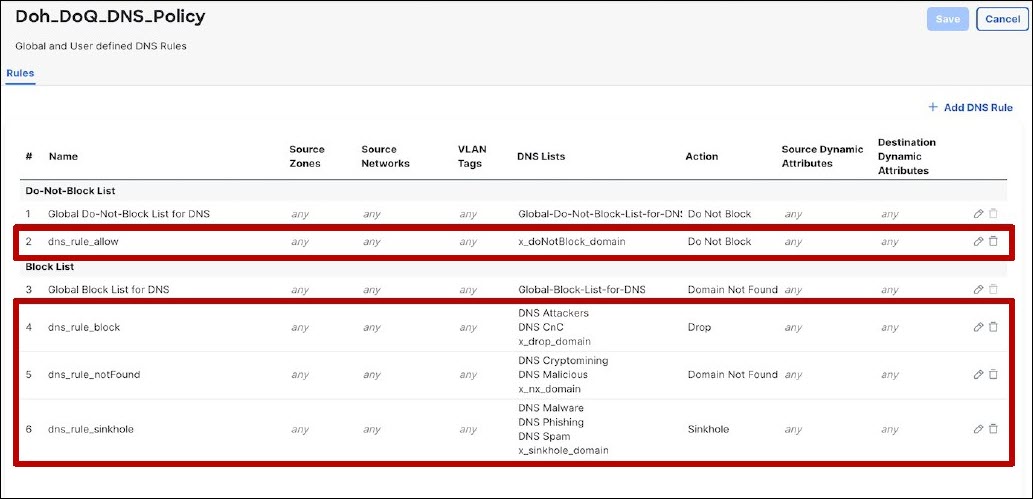Select the dns_rule_sinkhole rule name
Screen dimensions: 1033x499
[91, 429]
